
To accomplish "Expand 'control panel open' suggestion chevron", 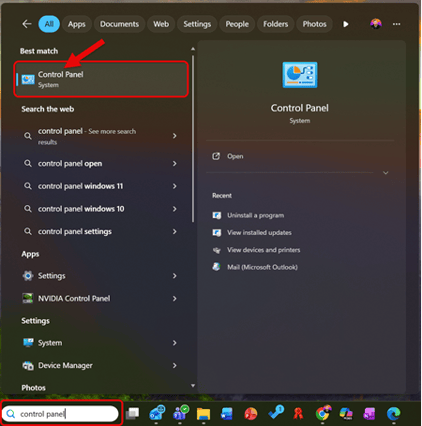I will point(175,163).
